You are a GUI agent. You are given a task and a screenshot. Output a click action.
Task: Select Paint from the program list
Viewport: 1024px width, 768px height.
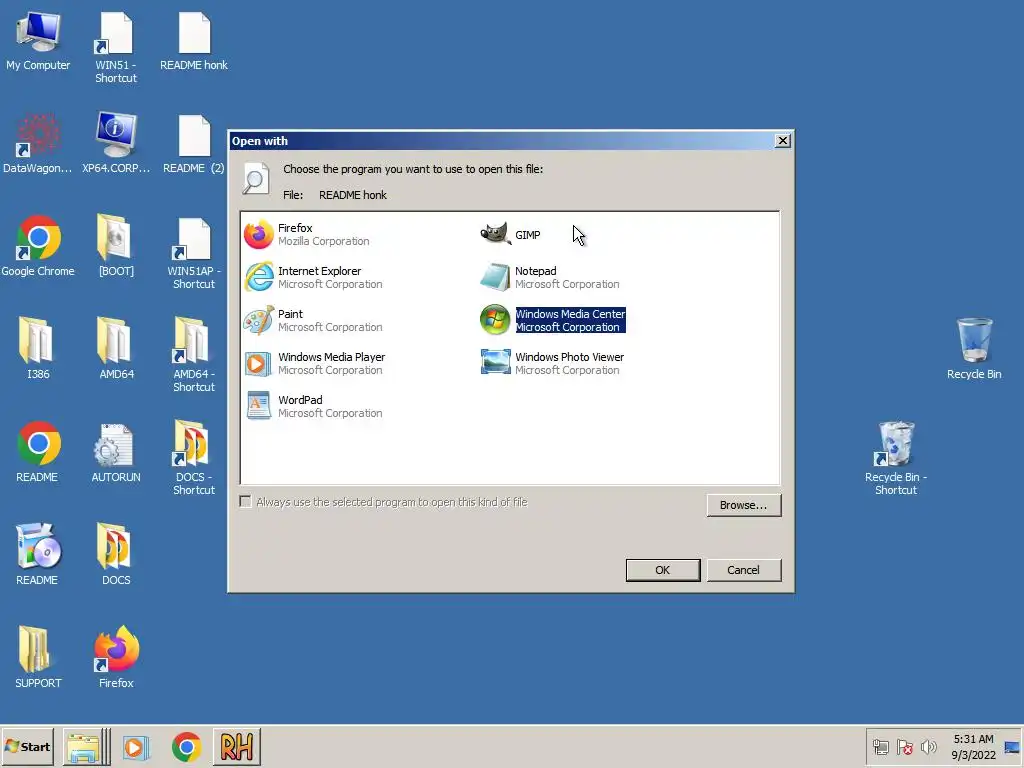coord(313,321)
